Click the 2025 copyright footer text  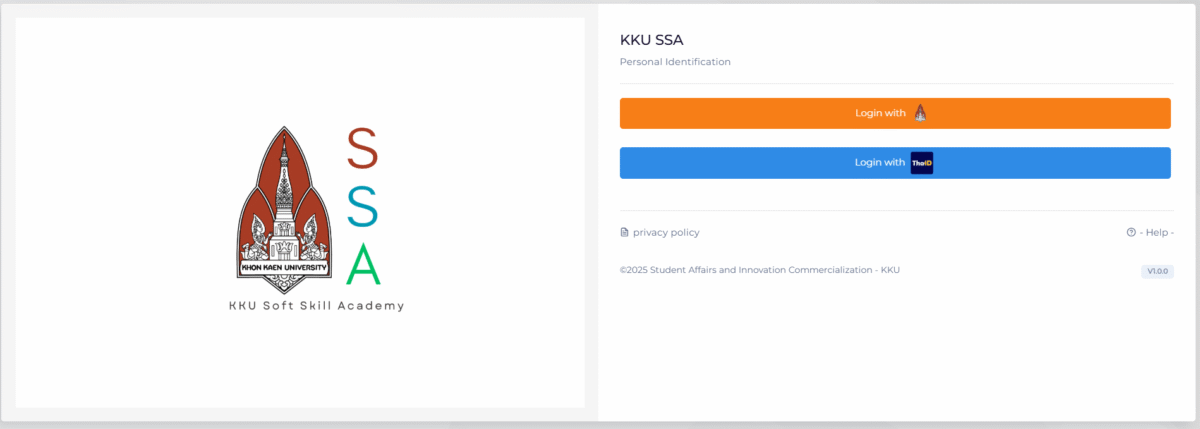(759, 270)
